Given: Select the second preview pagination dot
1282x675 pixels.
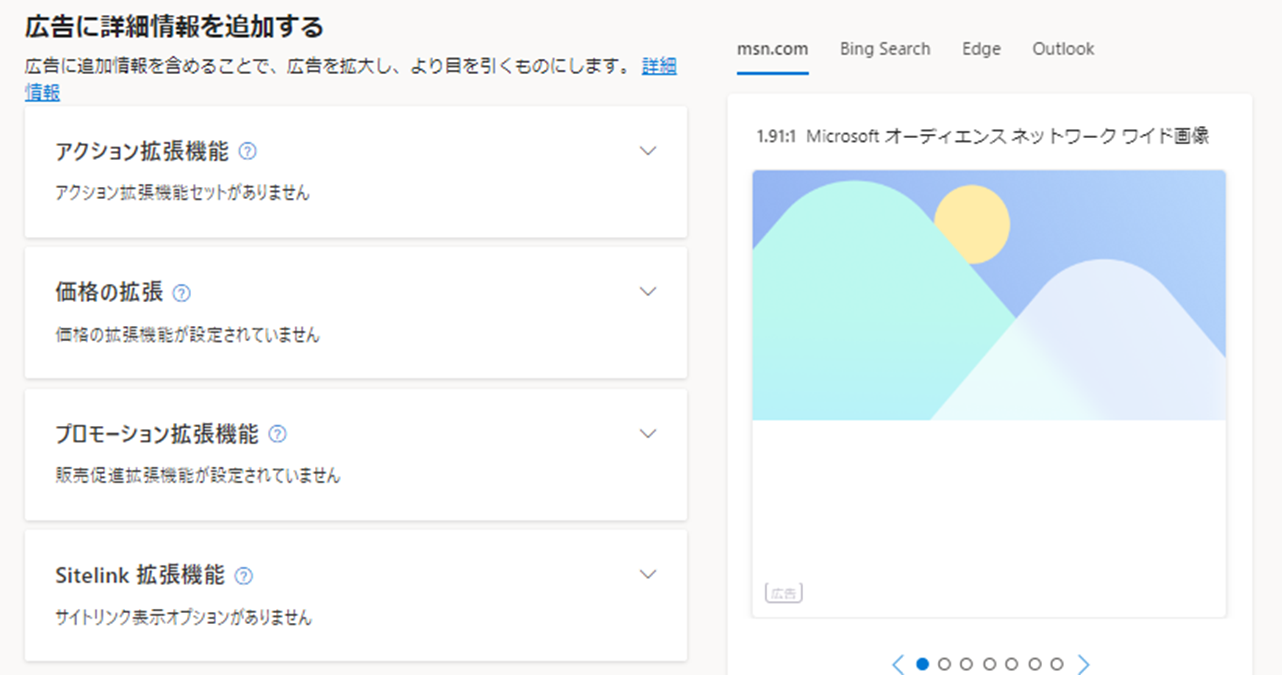Looking at the screenshot, I should 944,664.
